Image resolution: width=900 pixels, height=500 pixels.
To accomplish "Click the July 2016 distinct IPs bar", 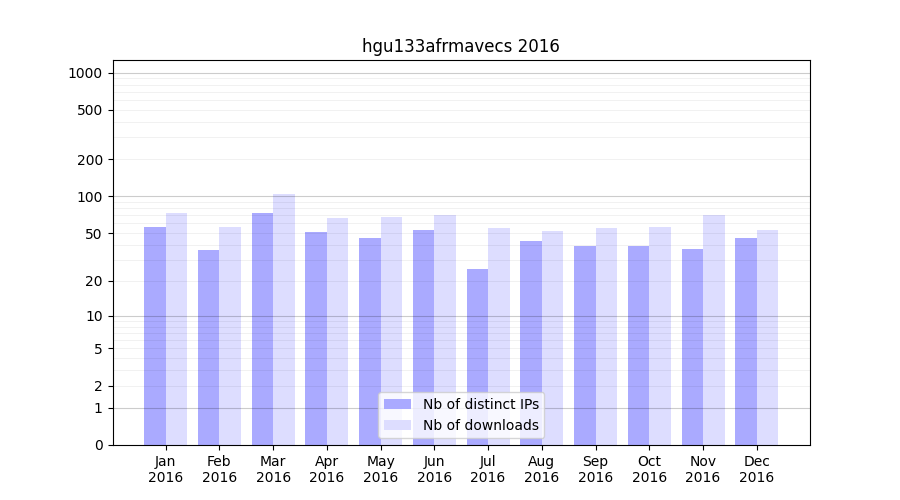I will click(477, 357).
